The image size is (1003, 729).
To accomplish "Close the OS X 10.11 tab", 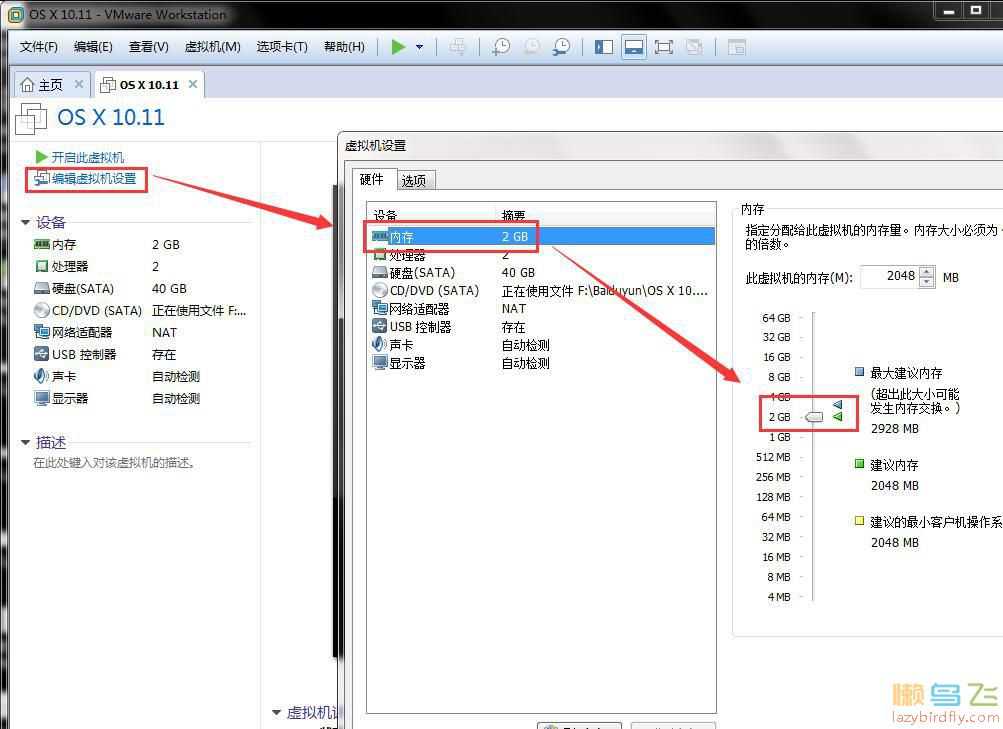I will (x=193, y=84).
